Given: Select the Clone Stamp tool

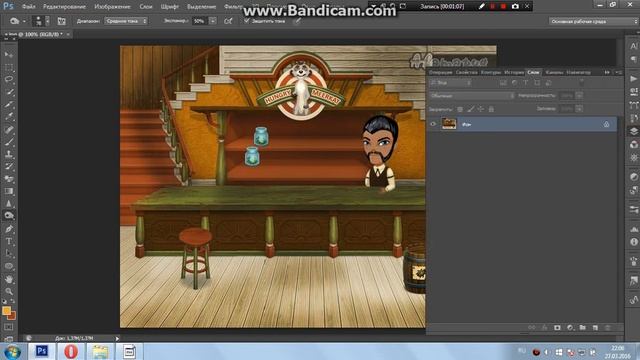Looking at the screenshot, I should (9, 154).
